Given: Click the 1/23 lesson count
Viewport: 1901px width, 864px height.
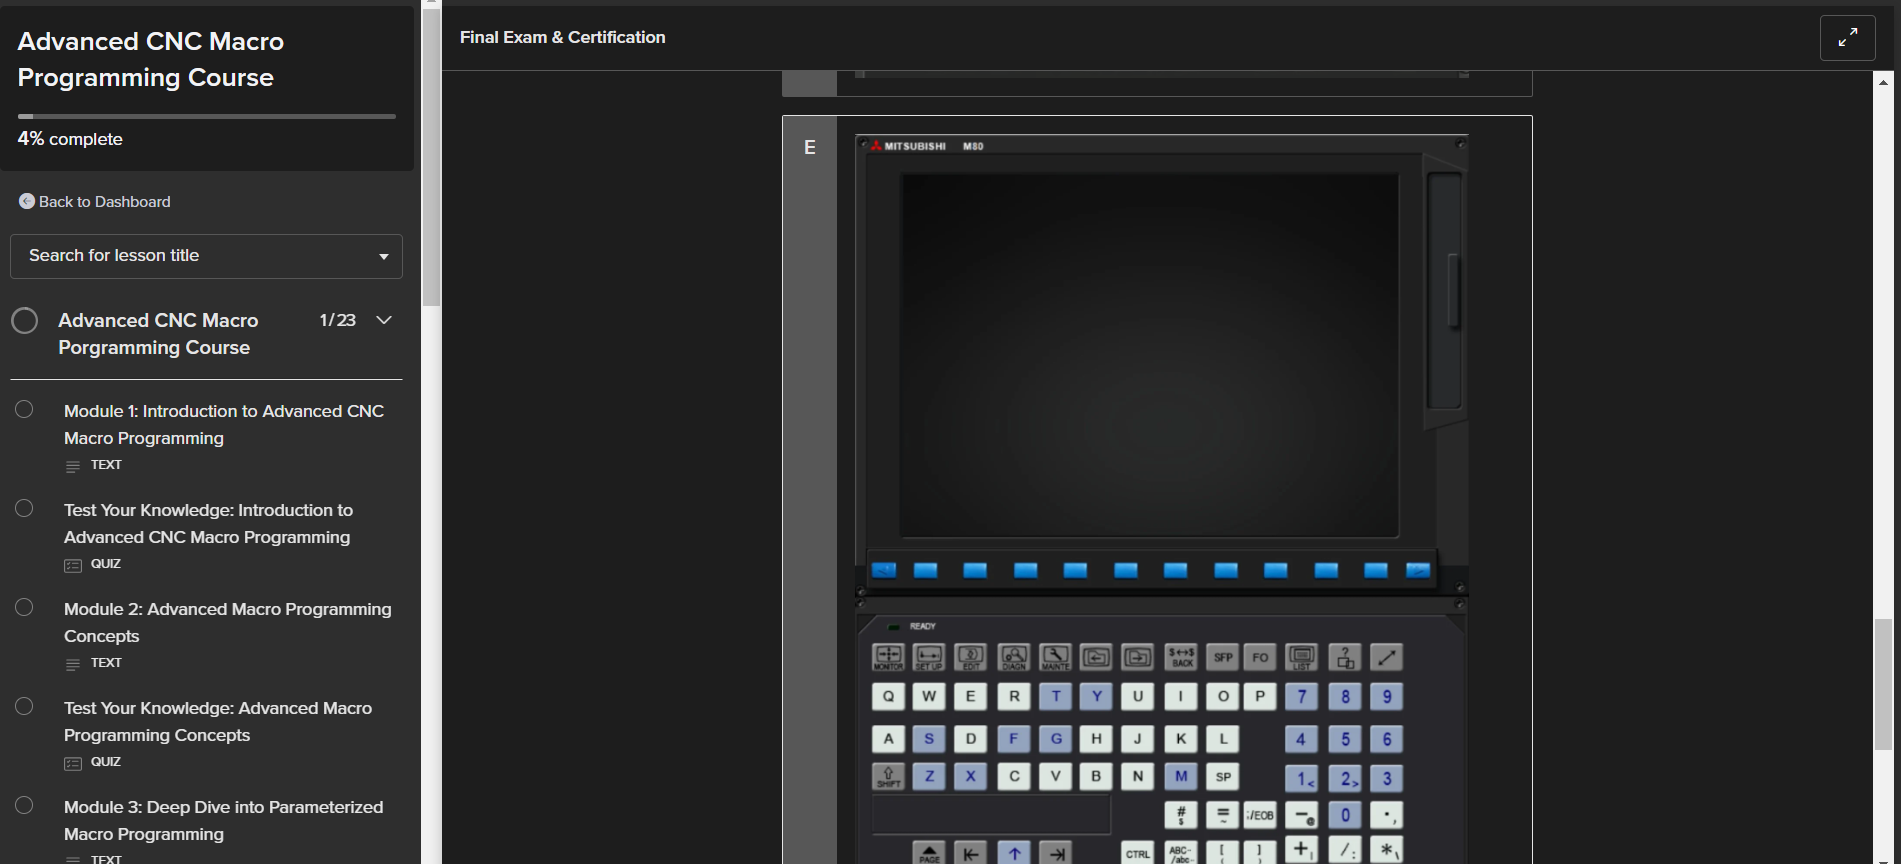Looking at the screenshot, I should (x=338, y=320).
